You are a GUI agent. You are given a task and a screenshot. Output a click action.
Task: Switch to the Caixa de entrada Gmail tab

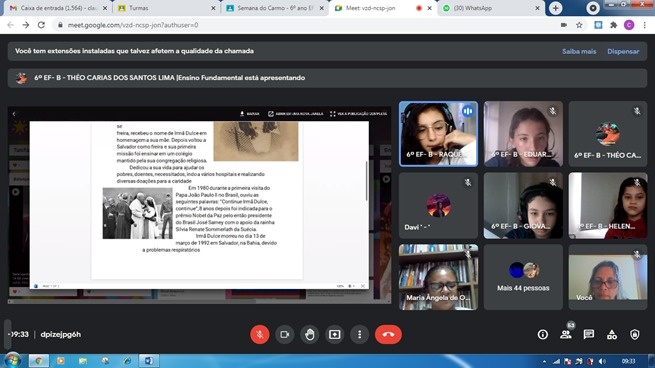tap(58, 8)
